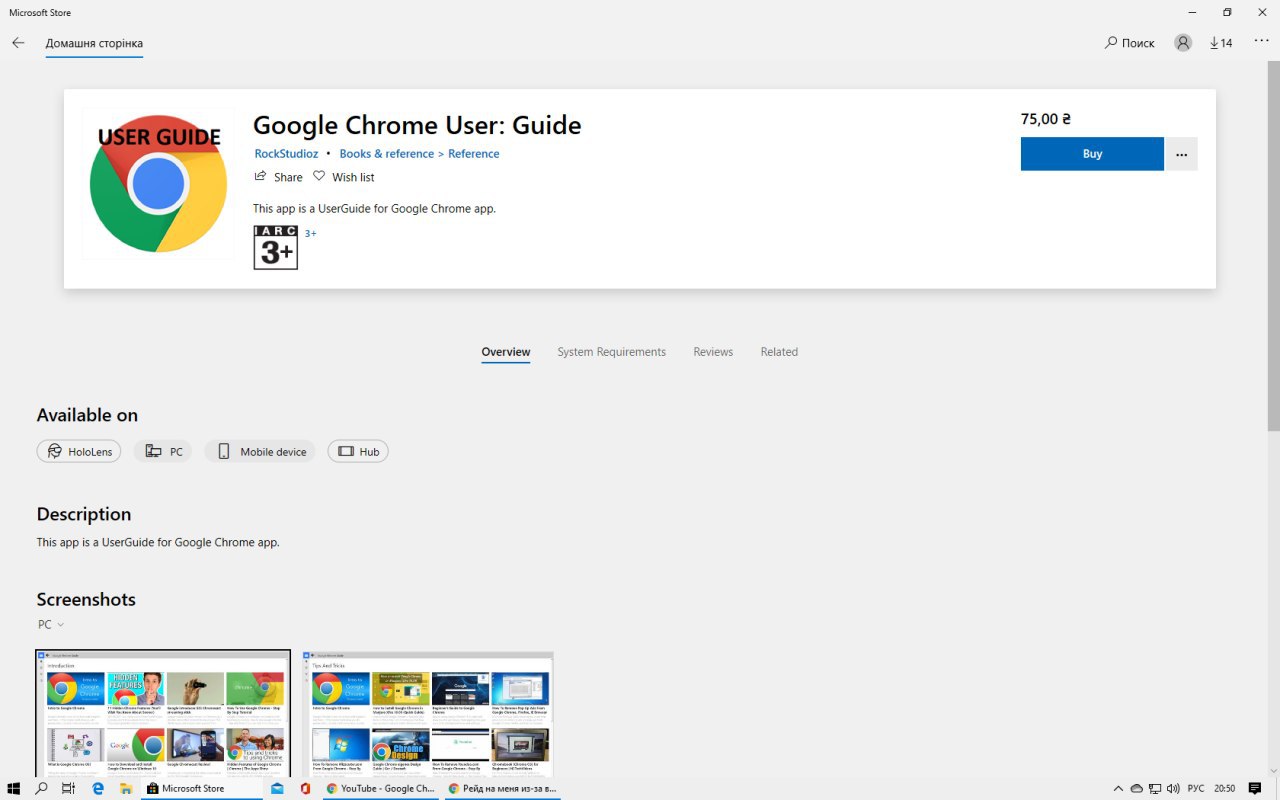Screen dimensions: 1280x800
Task: Open the RockStudioz publisher link
Action: pos(286,154)
